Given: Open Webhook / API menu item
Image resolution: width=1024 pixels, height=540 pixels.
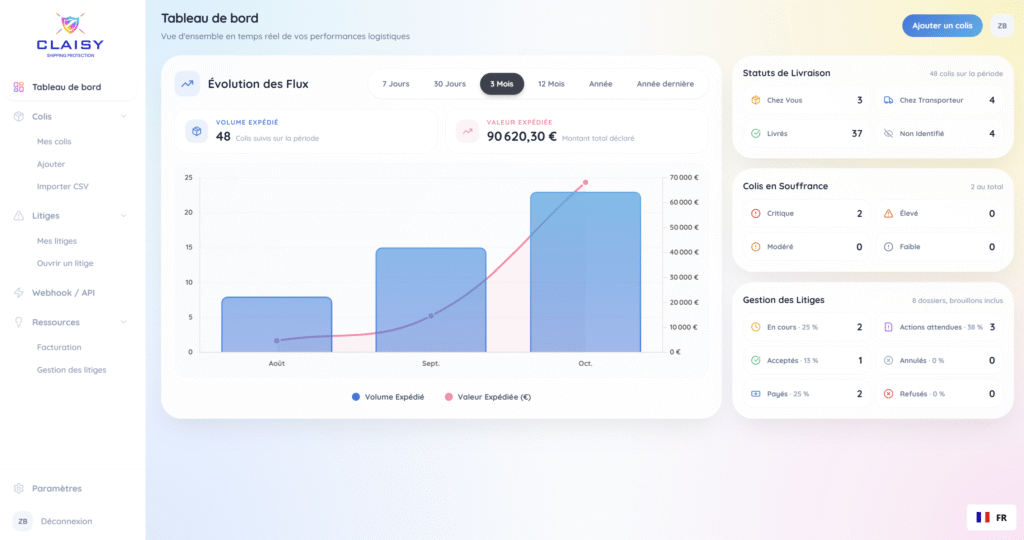Looking at the screenshot, I should pyautogui.click(x=63, y=293).
